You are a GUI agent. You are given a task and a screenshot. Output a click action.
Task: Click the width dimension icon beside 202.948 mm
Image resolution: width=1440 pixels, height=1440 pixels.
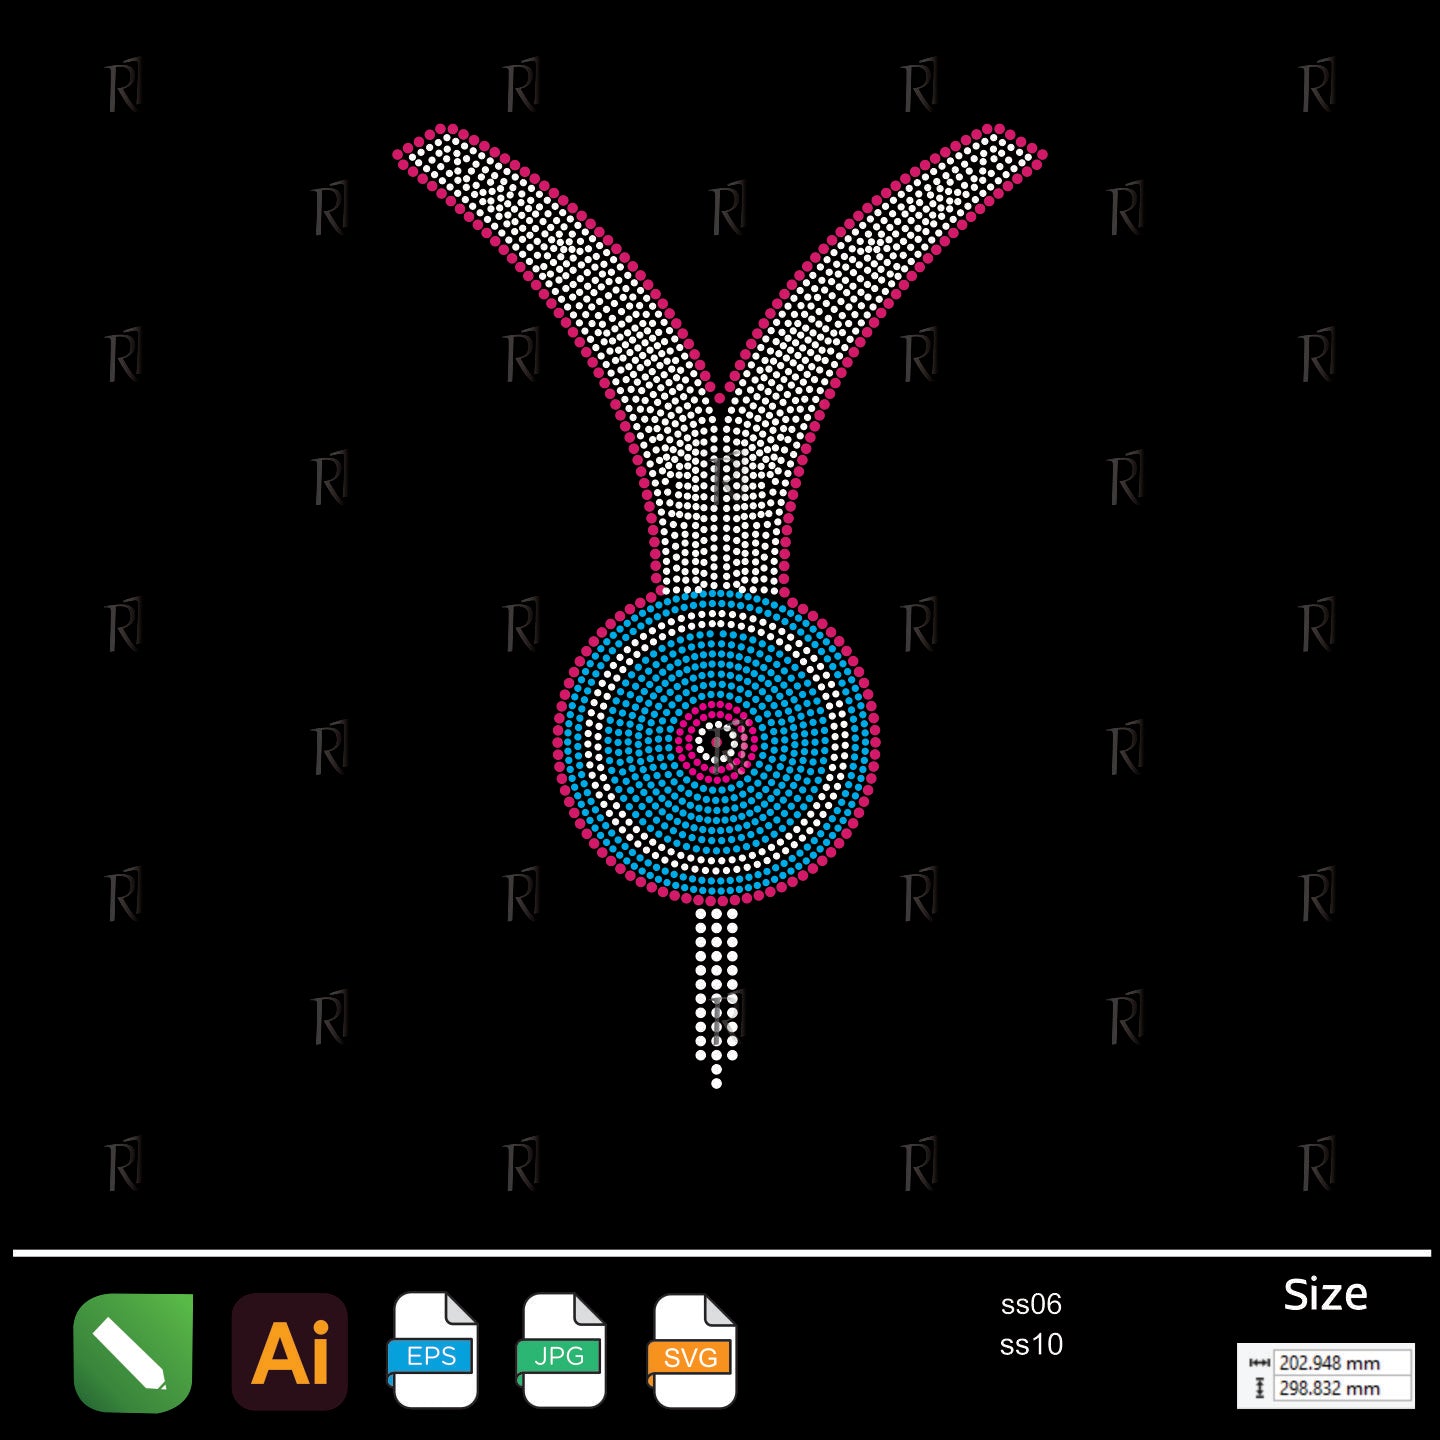[x=1259, y=1363]
